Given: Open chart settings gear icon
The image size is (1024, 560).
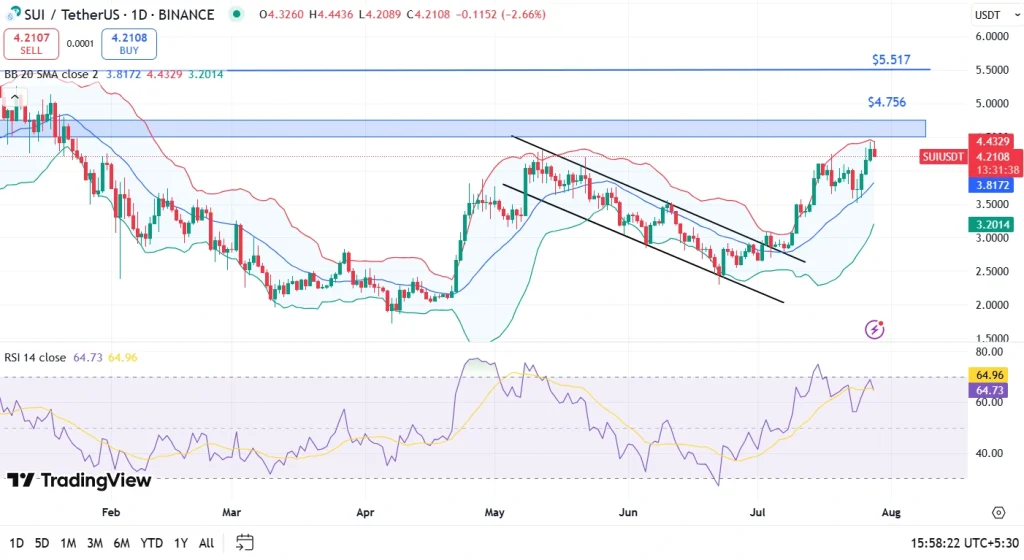Looking at the screenshot, I should (x=998, y=513).
